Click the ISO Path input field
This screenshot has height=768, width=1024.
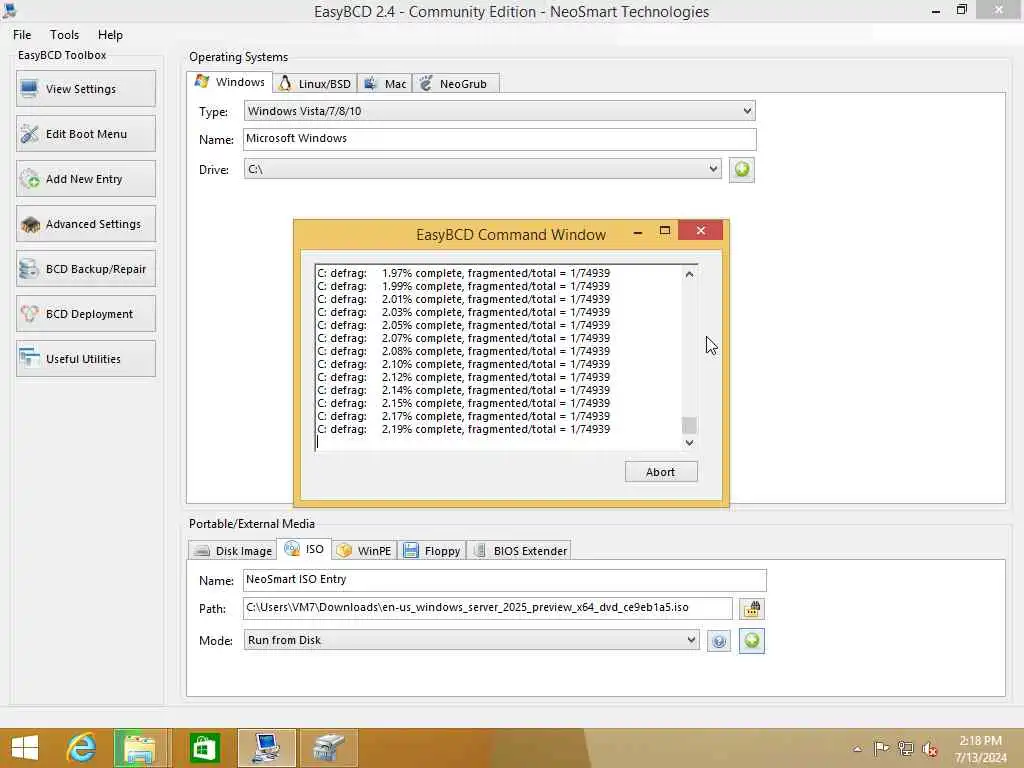(488, 608)
